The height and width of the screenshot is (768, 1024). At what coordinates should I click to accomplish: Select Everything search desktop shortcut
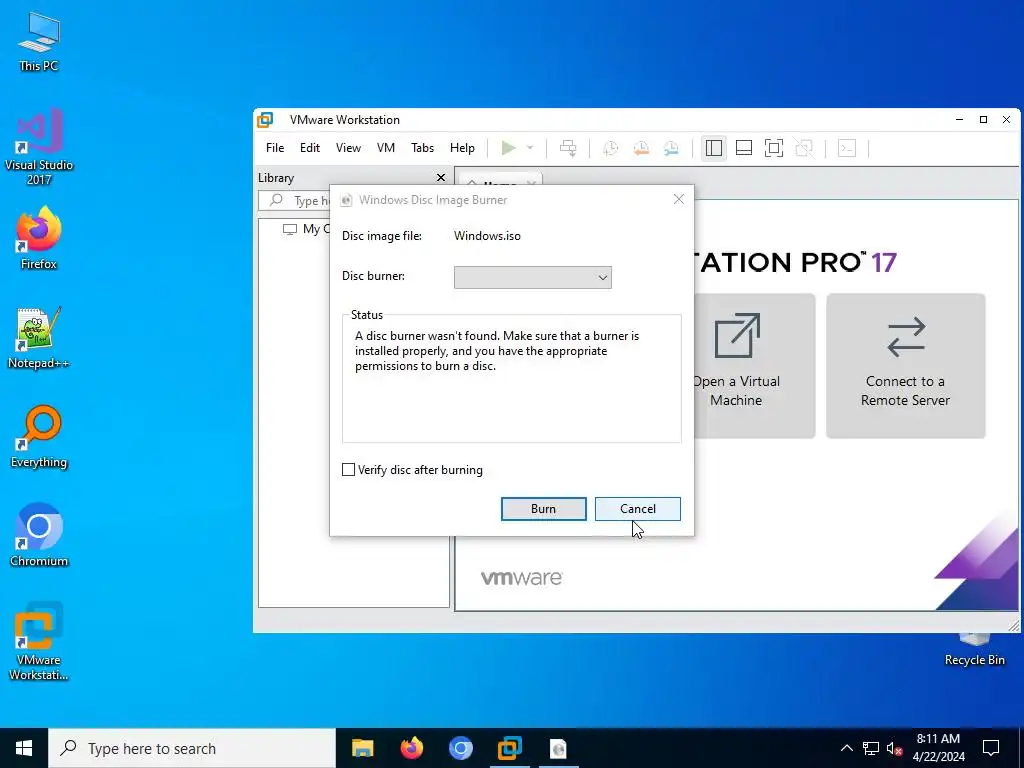pyautogui.click(x=39, y=437)
